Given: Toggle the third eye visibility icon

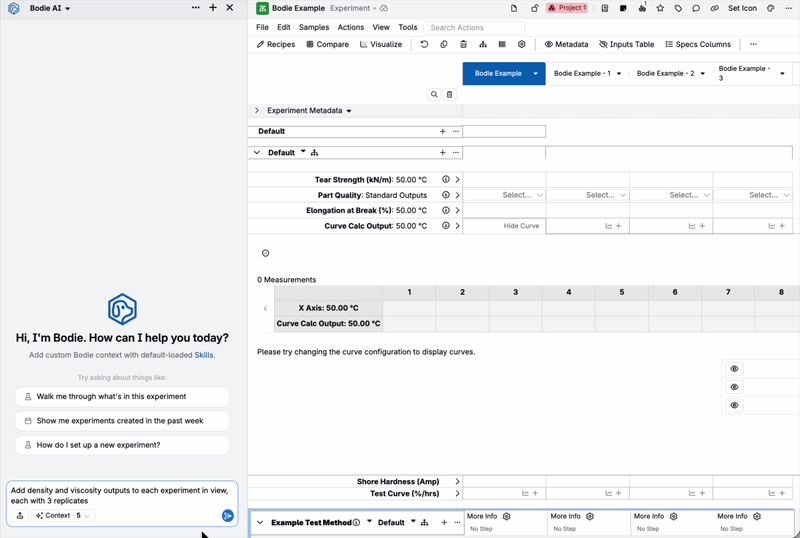Looking at the screenshot, I should pos(734,405).
